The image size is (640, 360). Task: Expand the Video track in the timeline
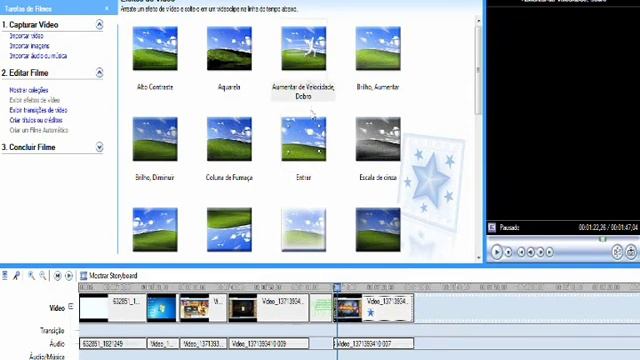(x=71, y=306)
